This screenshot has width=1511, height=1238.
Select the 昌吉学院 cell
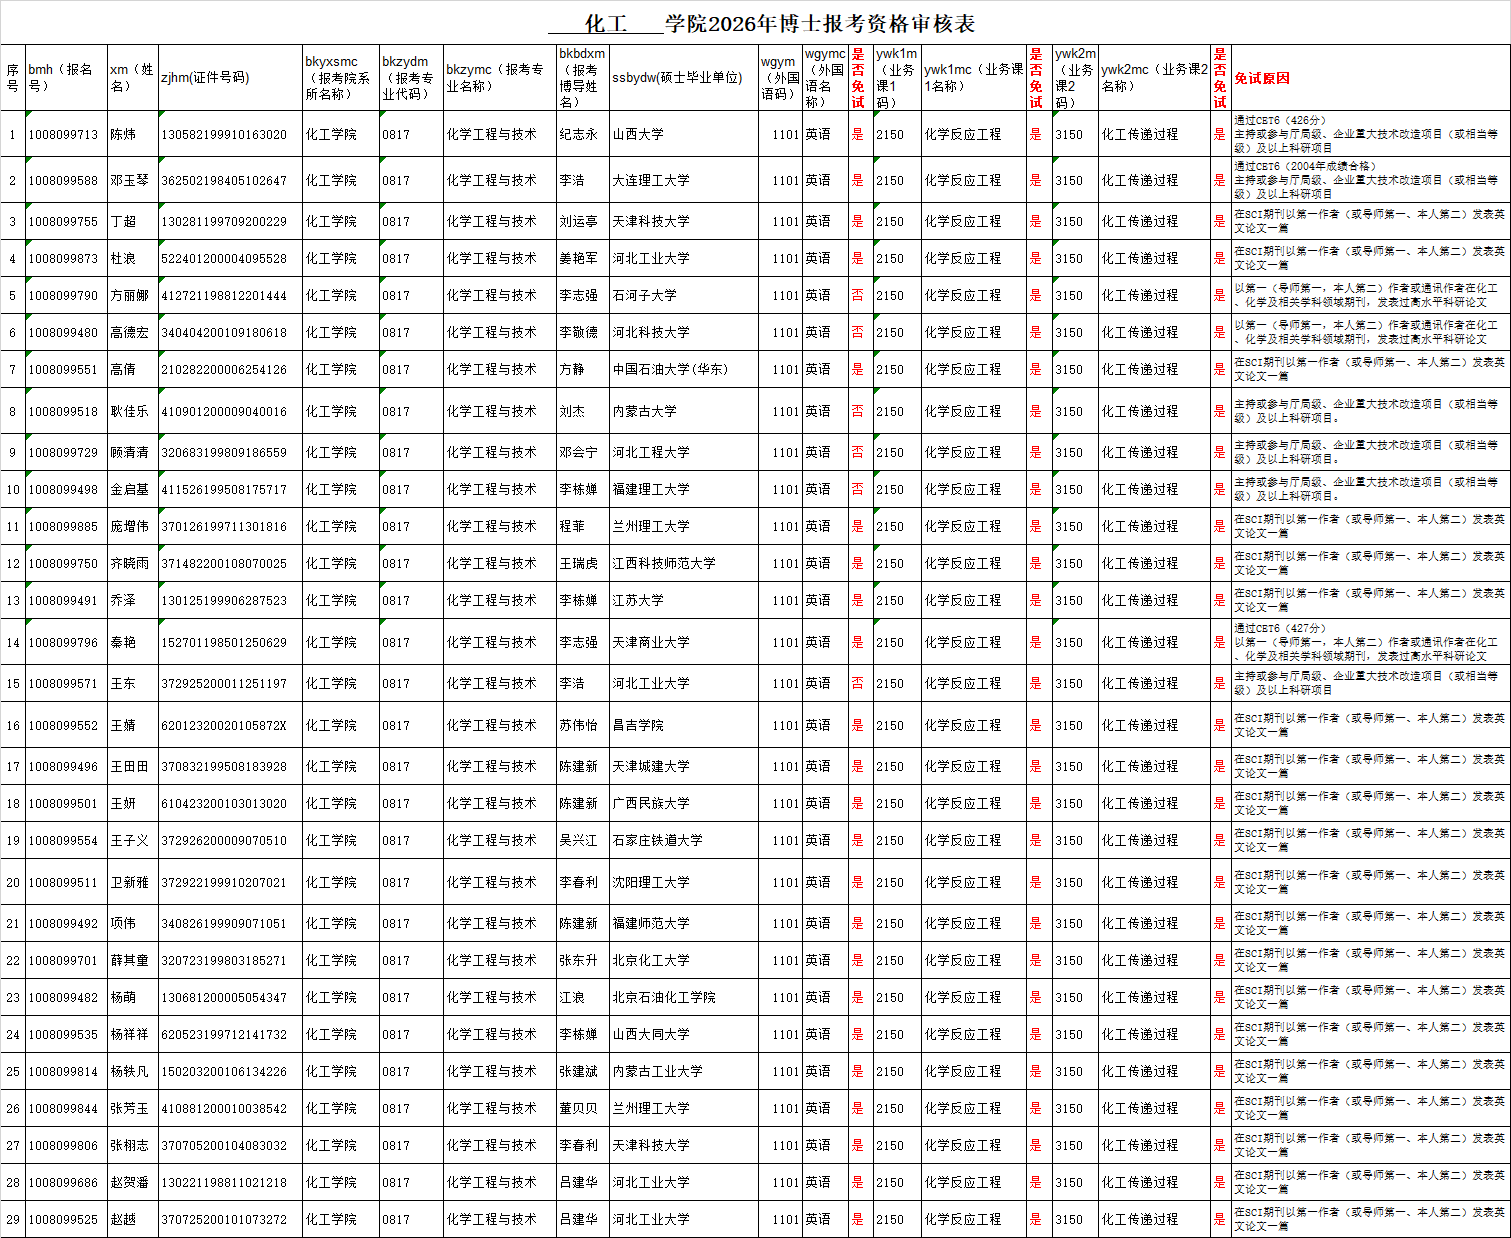pos(638,725)
